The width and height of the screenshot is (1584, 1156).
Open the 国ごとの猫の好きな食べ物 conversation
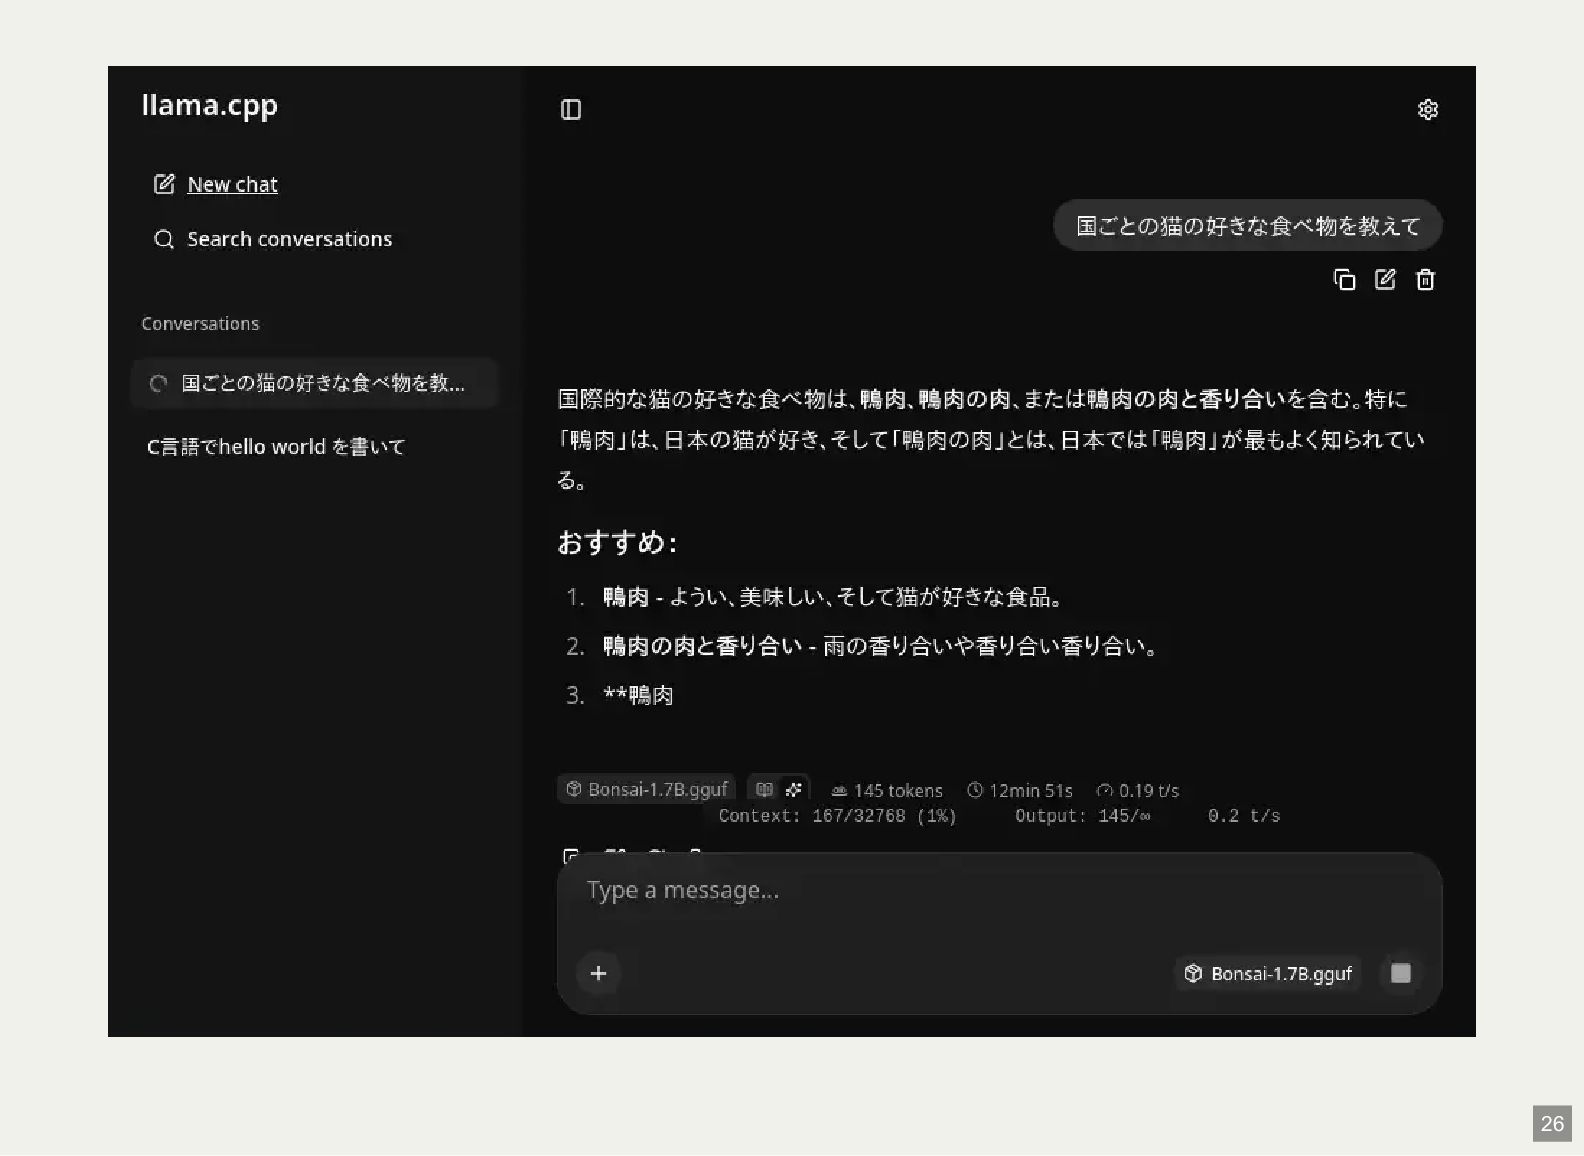pyautogui.click(x=314, y=383)
